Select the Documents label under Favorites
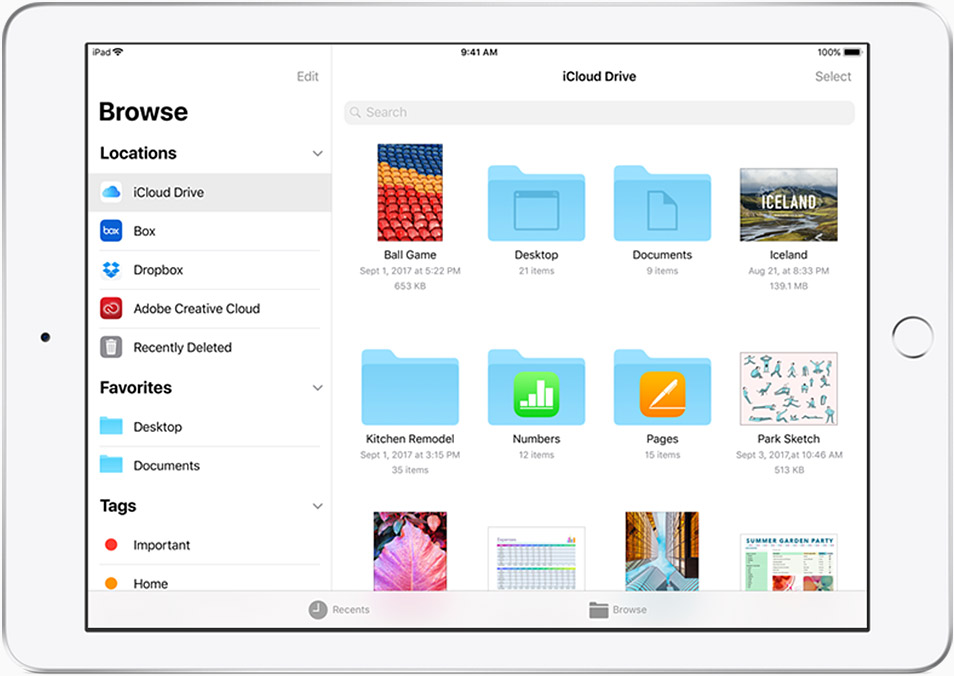Screen dimensions: 954x676 [x=167, y=465]
